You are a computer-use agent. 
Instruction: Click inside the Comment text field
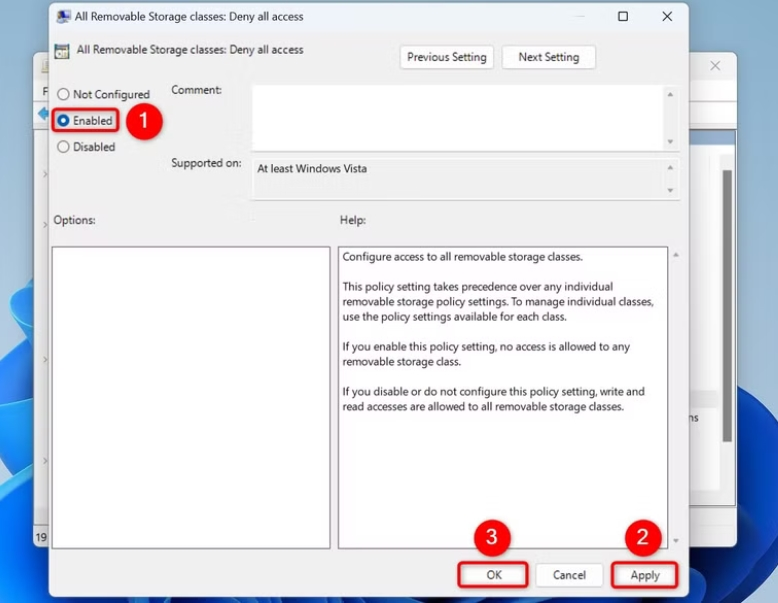(457, 118)
